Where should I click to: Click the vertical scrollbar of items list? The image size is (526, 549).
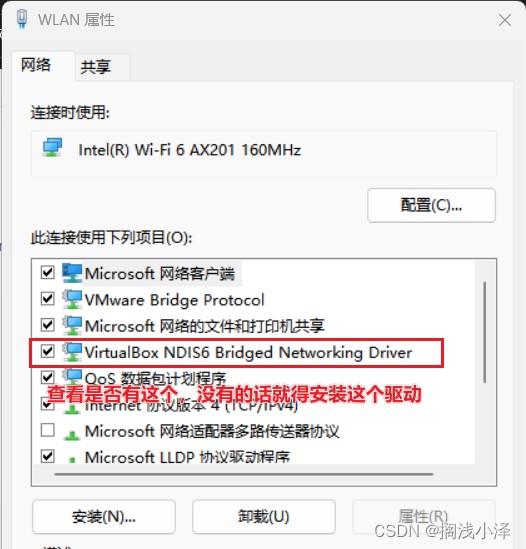click(485, 332)
